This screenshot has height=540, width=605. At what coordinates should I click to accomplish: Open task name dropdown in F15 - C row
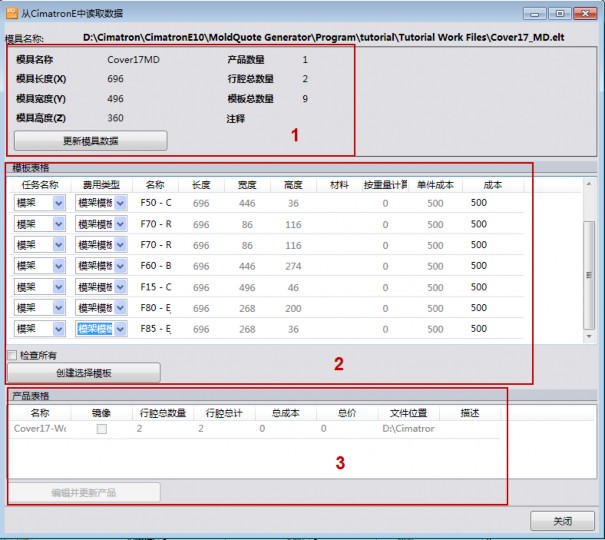click(59, 287)
